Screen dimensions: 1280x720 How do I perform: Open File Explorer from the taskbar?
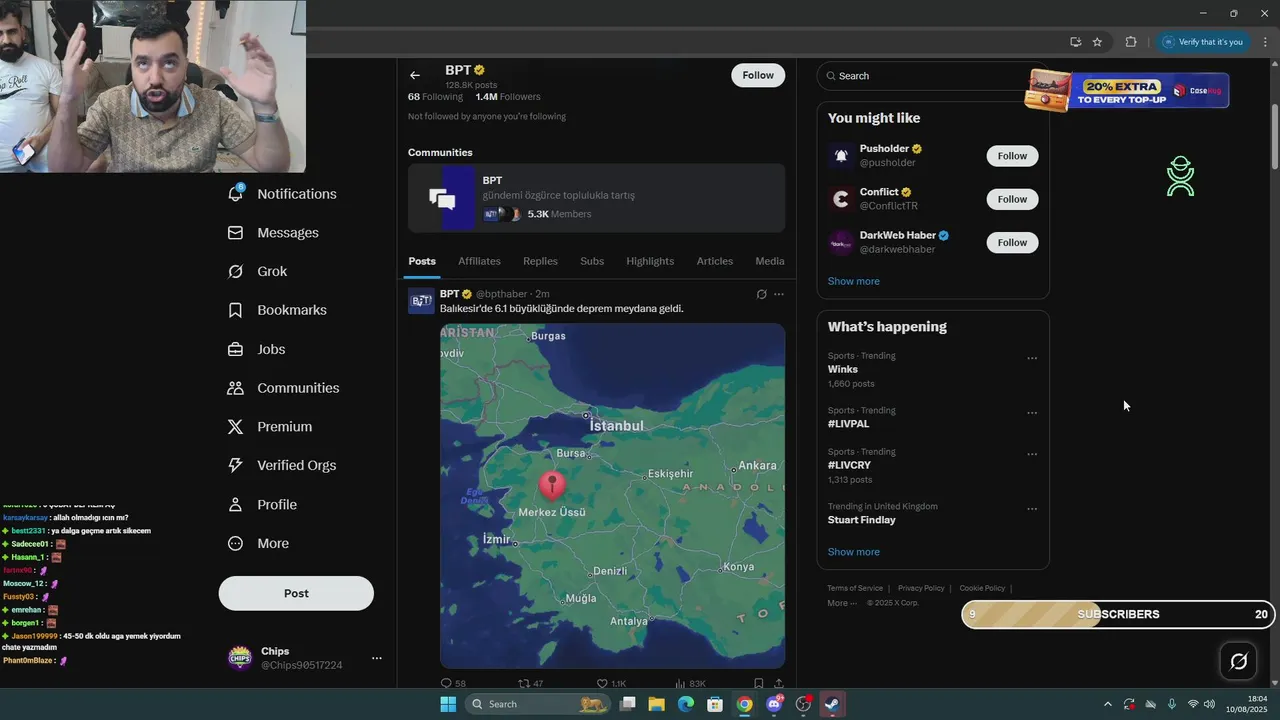(x=657, y=704)
